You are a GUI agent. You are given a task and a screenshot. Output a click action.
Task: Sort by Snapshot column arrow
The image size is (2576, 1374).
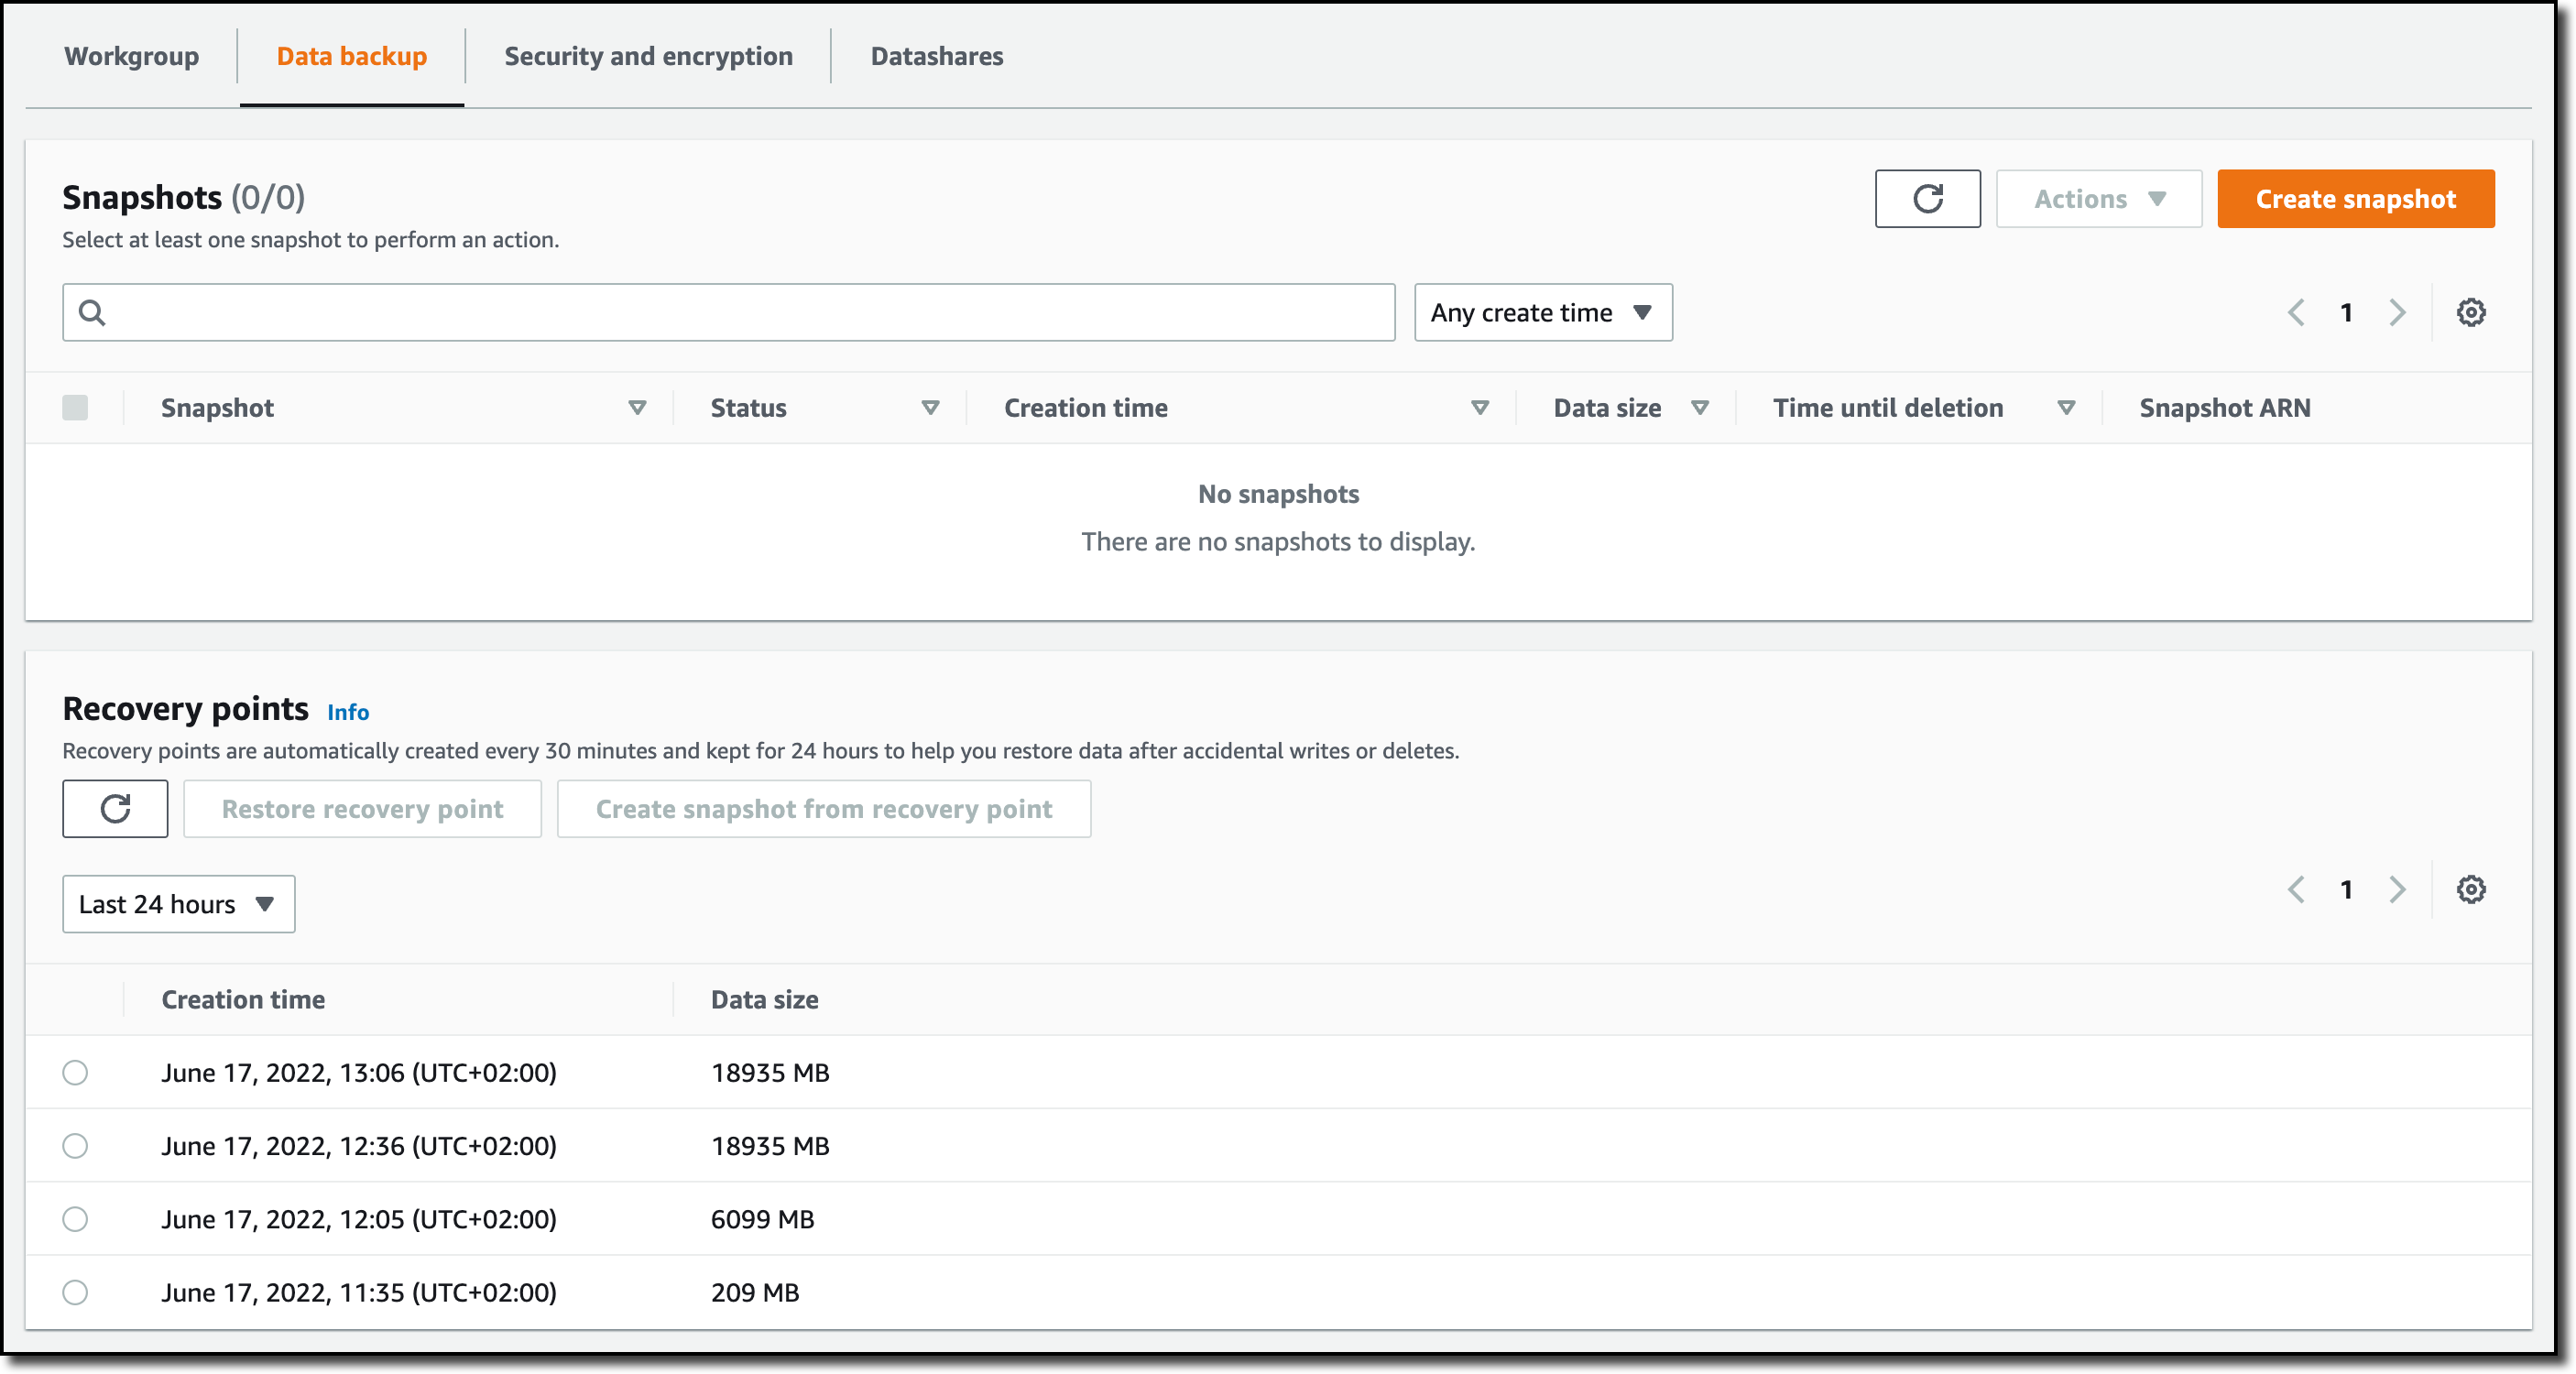(x=637, y=408)
